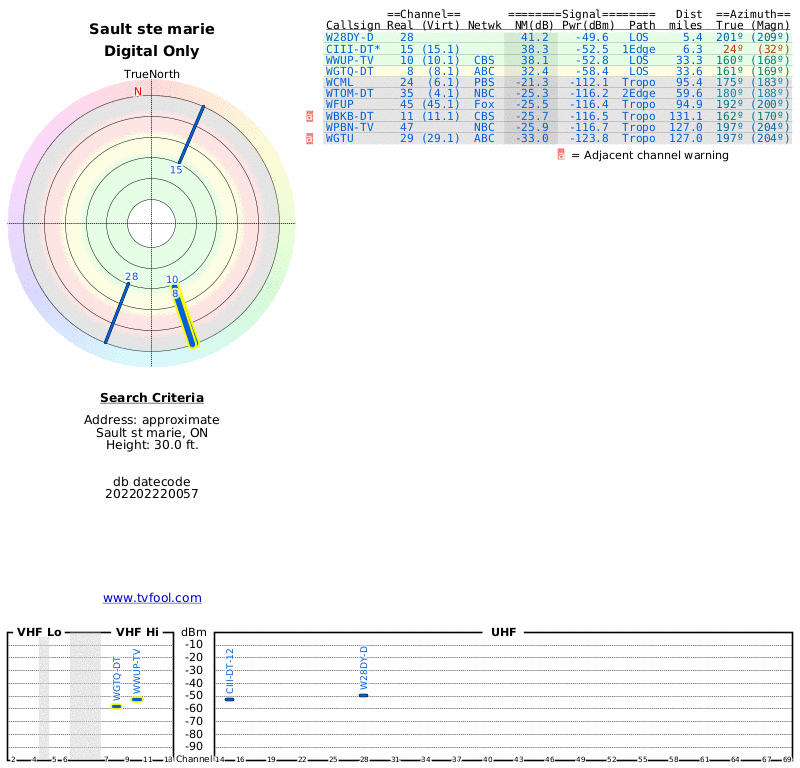The image size is (800, 768).
Task: Click the W28DY-D marker in UHF chart
Action: click(x=364, y=694)
